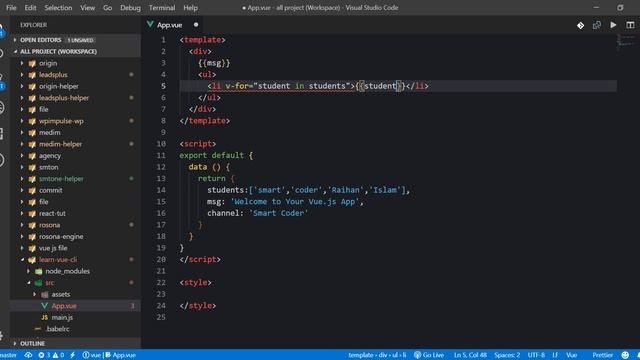The width and height of the screenshot is (640, 360).
Task: Click the commit folder icon
Action: [x=32, y=191]
